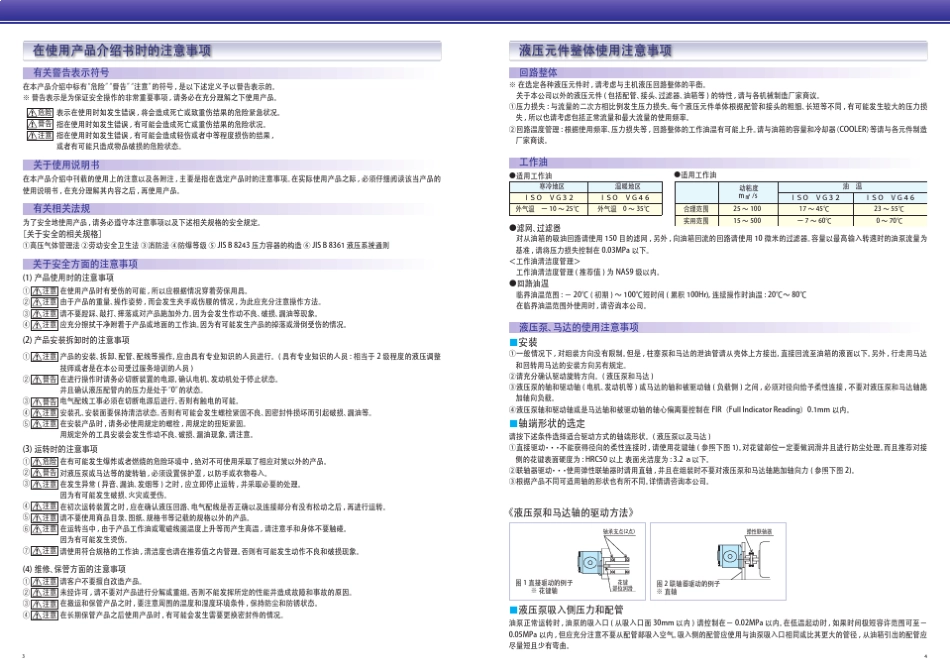Click subheading (1) 产品使用时的注意事项
Image resolution: width=950 pixels, height=672 pixels.
[x=68, y=278]
